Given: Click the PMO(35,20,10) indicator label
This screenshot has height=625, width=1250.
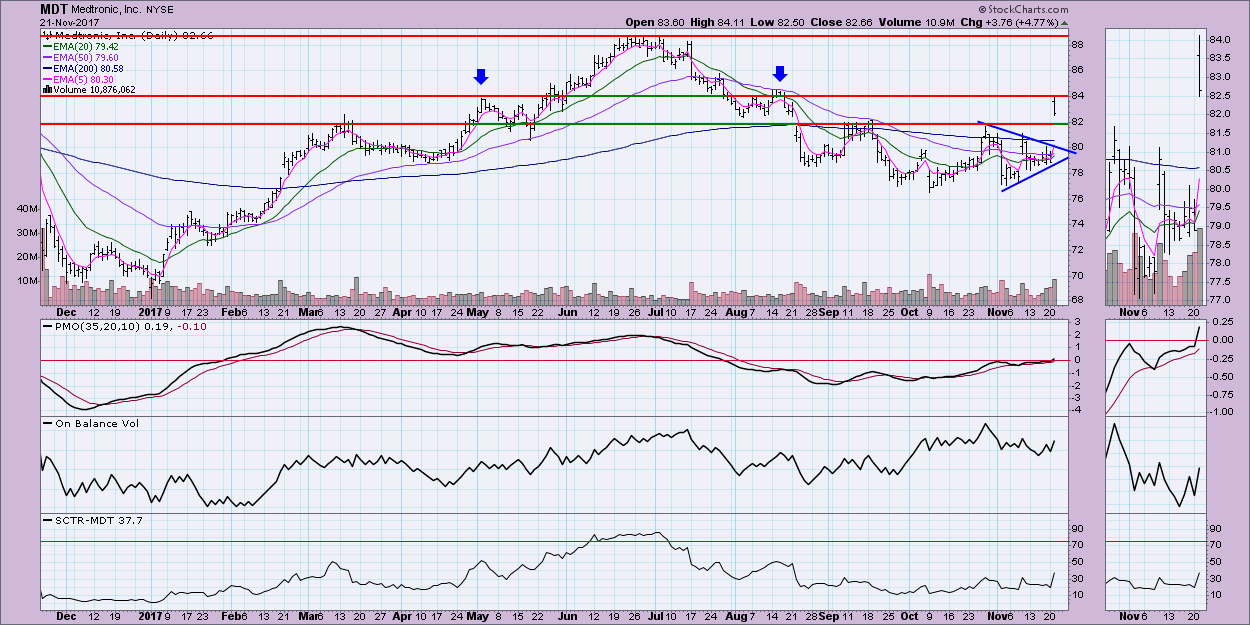Looking at the screenshot, I should click(x=97, y=326).
